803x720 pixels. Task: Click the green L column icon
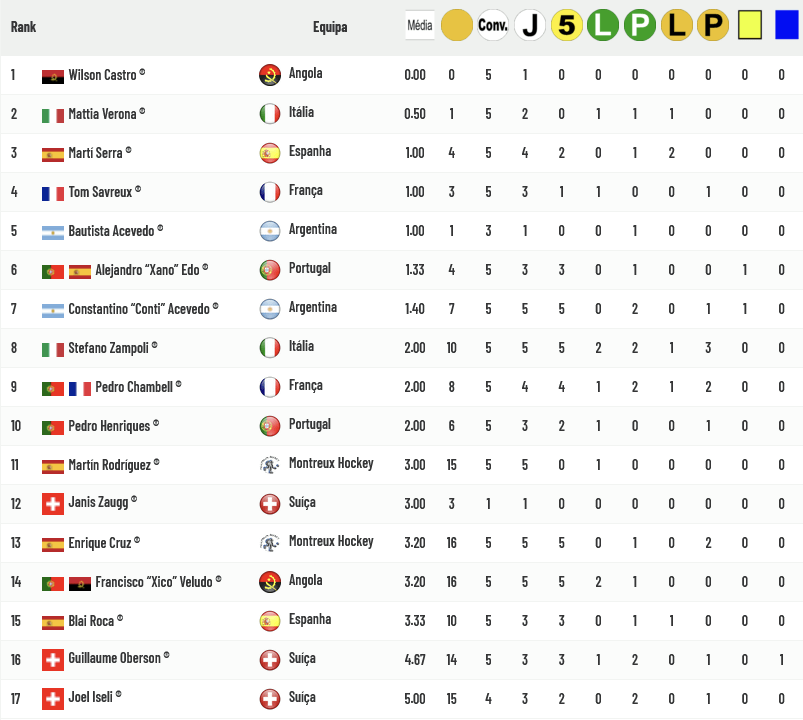[603, 26]
